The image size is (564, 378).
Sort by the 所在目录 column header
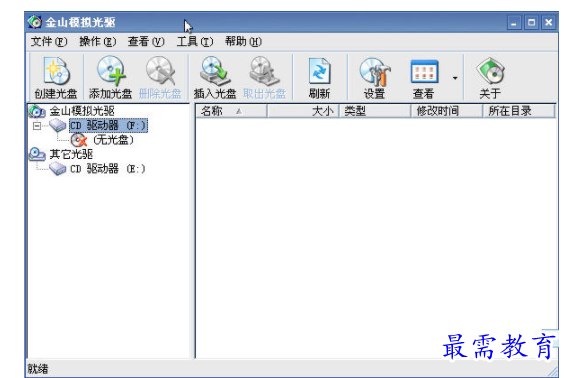pyautogui.click(x=518, y=111)
